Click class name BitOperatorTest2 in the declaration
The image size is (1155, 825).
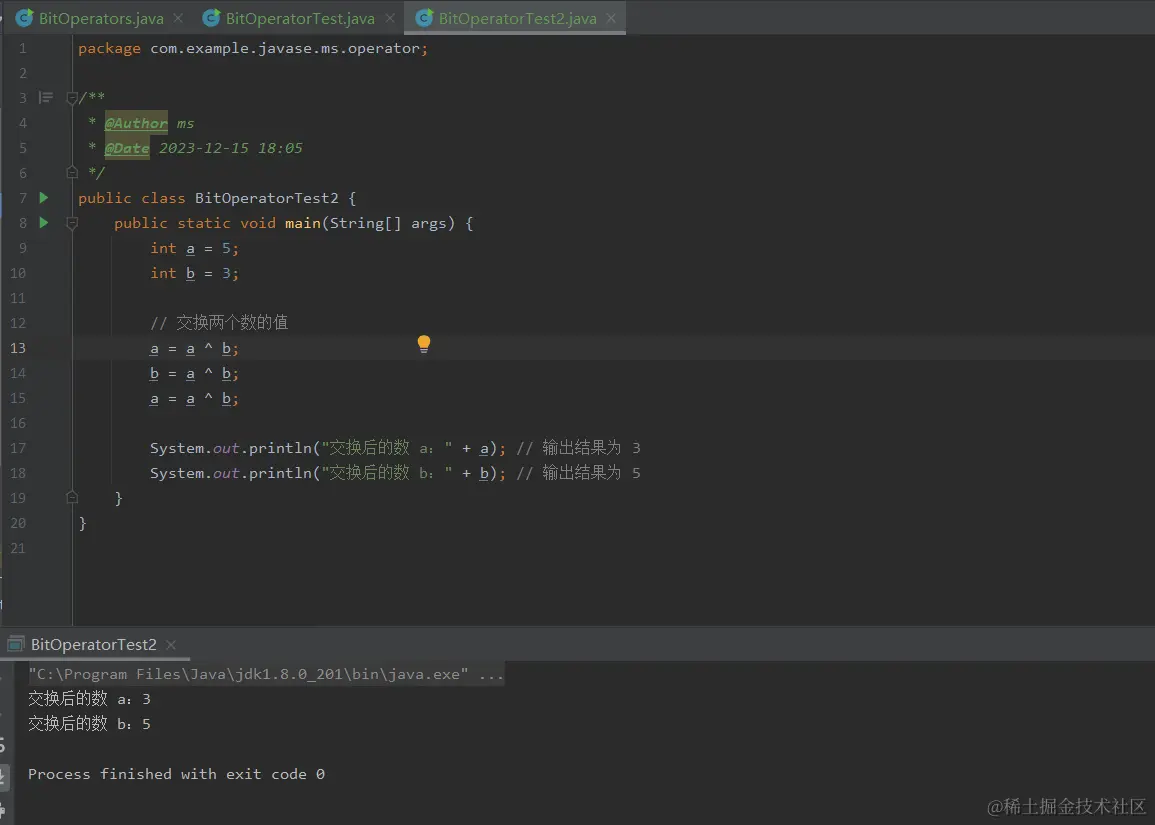point(267,198)
